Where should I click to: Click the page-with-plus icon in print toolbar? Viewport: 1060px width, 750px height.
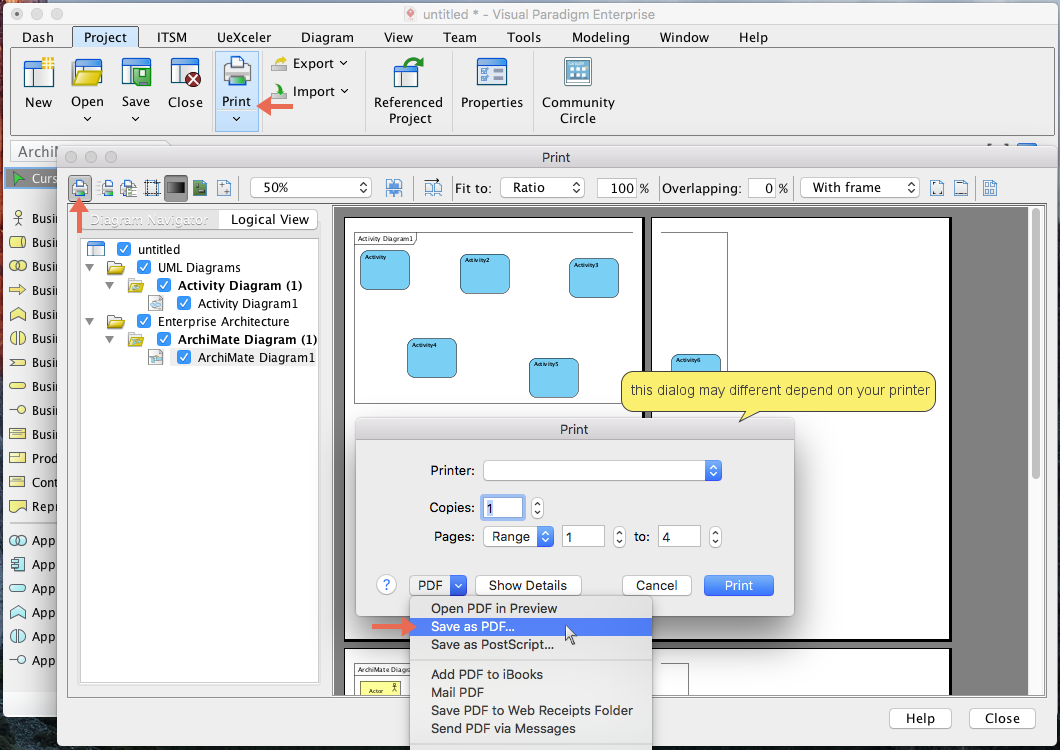tap(224, 188)
